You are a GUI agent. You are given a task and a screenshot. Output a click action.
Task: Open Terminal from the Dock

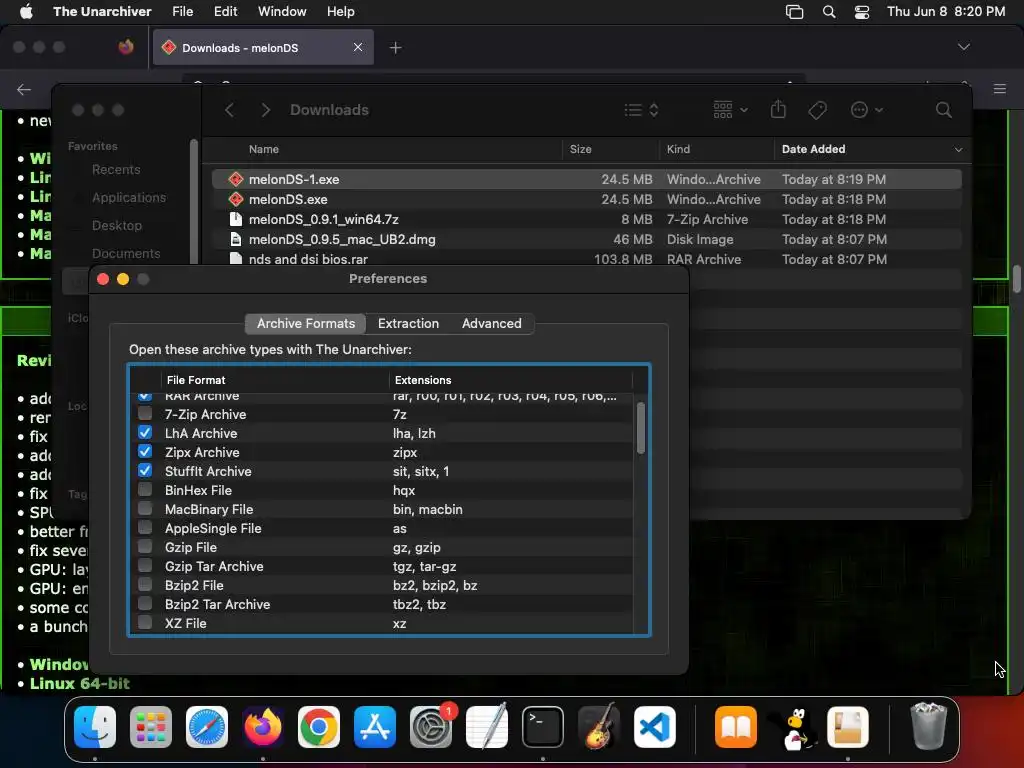click(x=543, y=727)
